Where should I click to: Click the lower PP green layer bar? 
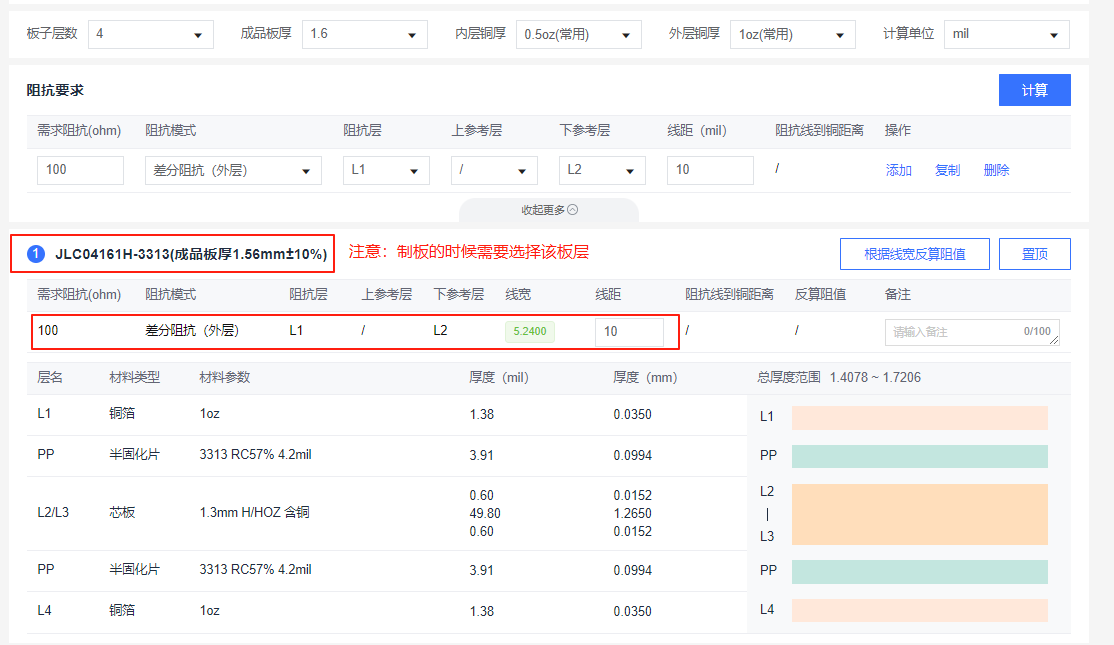[x=919, y=572]
